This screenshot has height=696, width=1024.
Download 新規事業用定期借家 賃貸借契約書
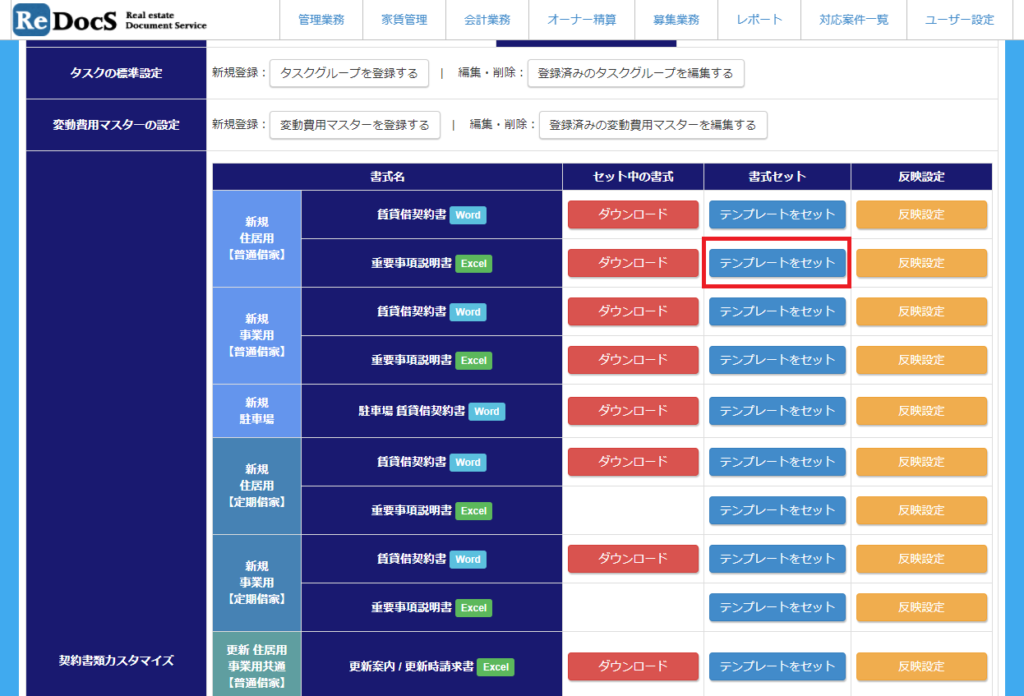tap(633, 559)
